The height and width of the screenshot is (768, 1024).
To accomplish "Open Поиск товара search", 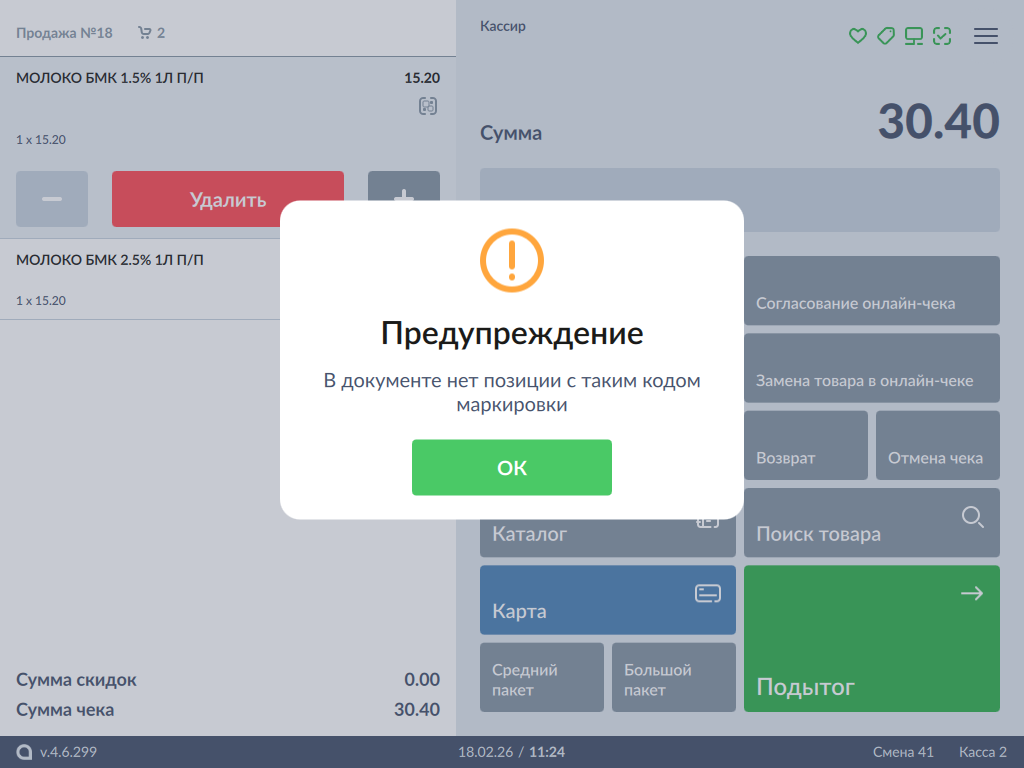I will tap(871, 522).
